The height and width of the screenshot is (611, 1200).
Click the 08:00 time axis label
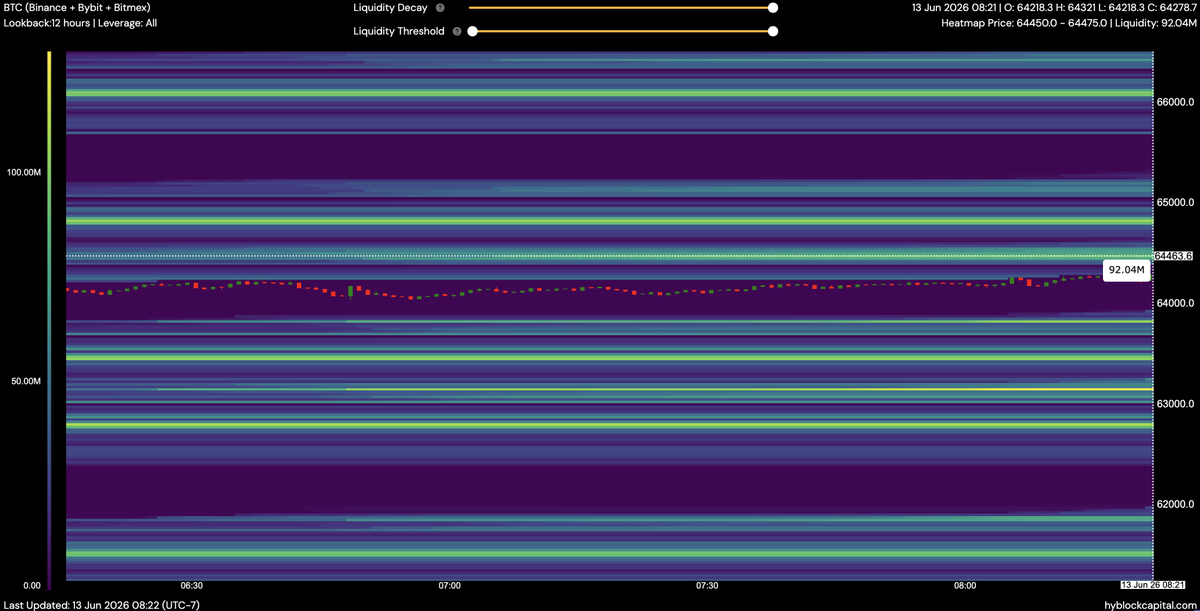966,585
